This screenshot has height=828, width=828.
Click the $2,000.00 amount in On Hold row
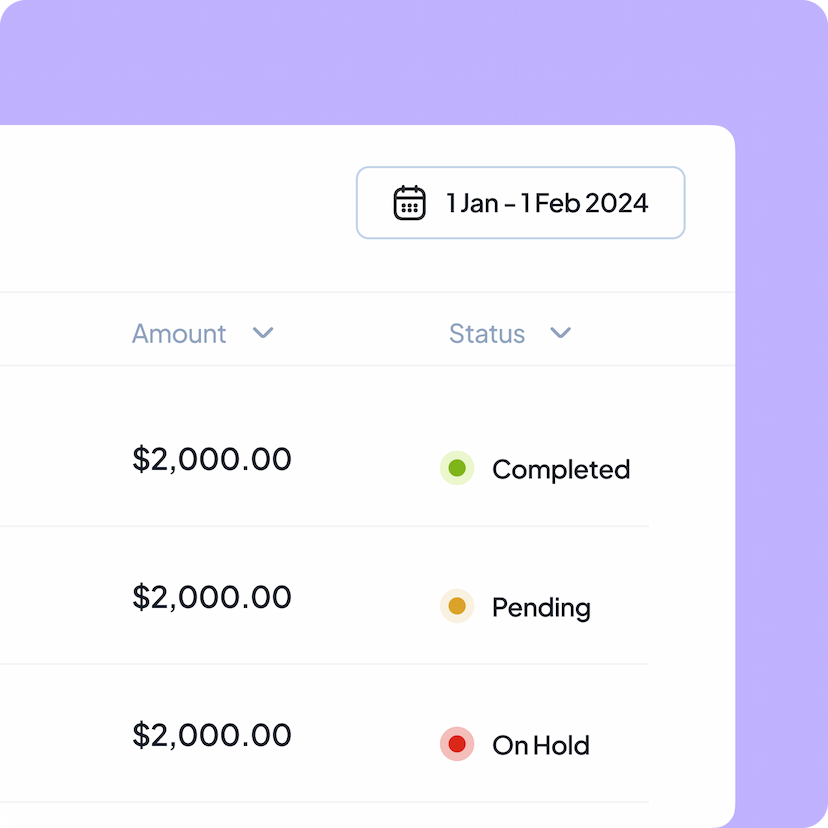click(x=212, y=736)
